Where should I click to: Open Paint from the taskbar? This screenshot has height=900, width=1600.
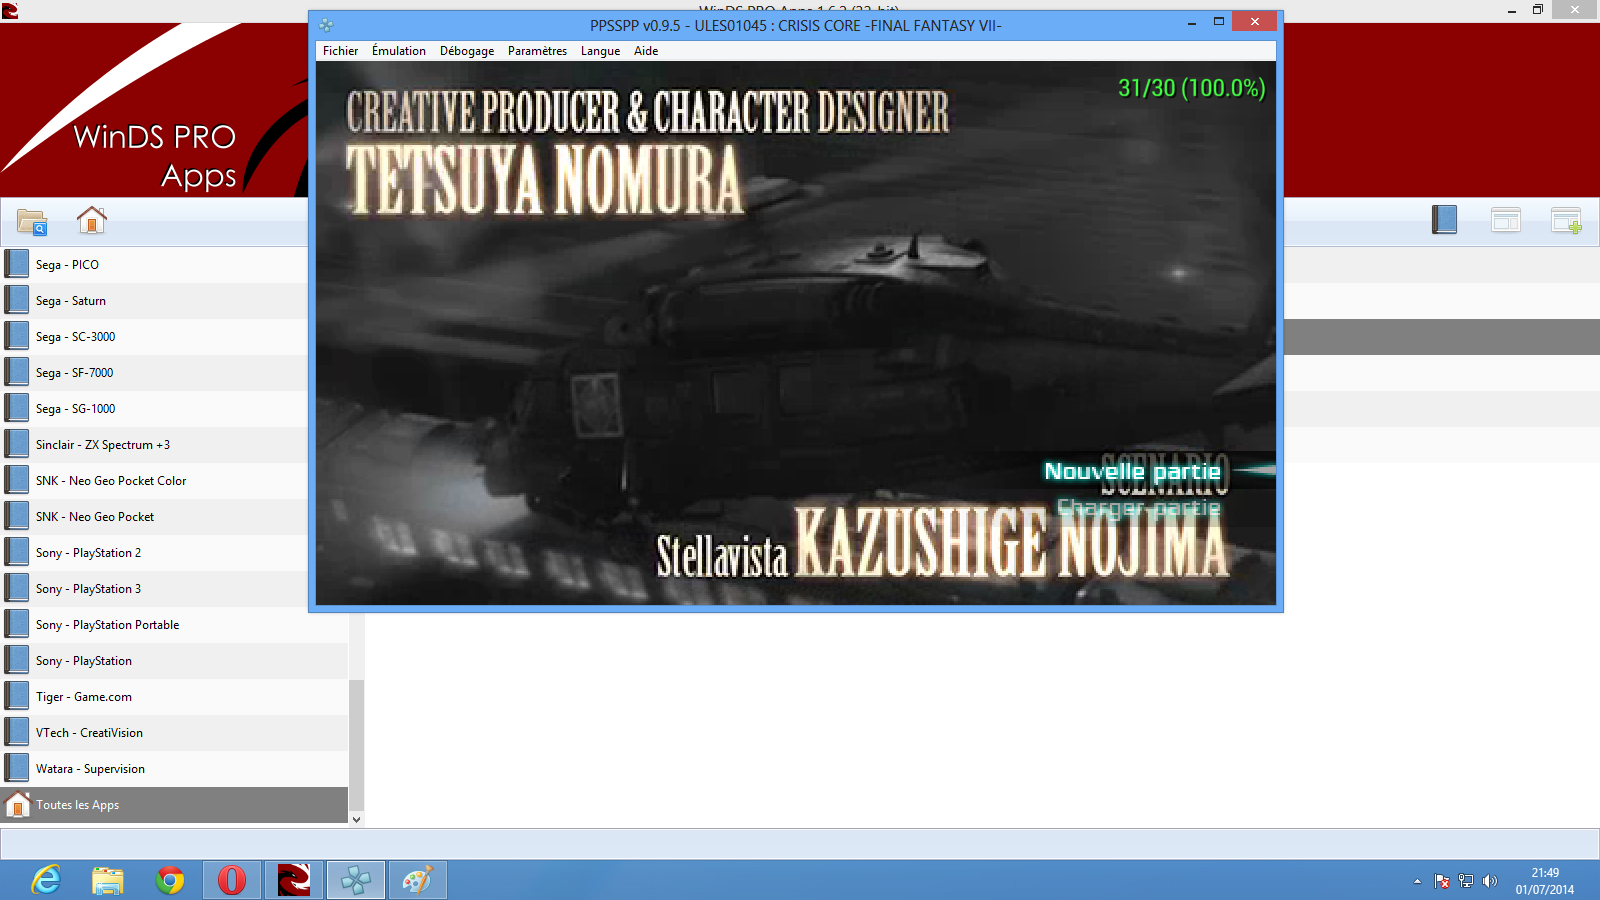coord(418,880)
